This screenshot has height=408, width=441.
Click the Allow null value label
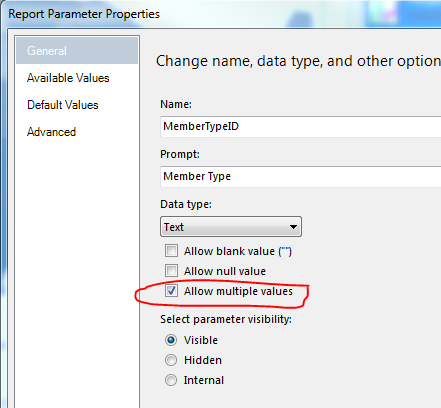(225, 271)
